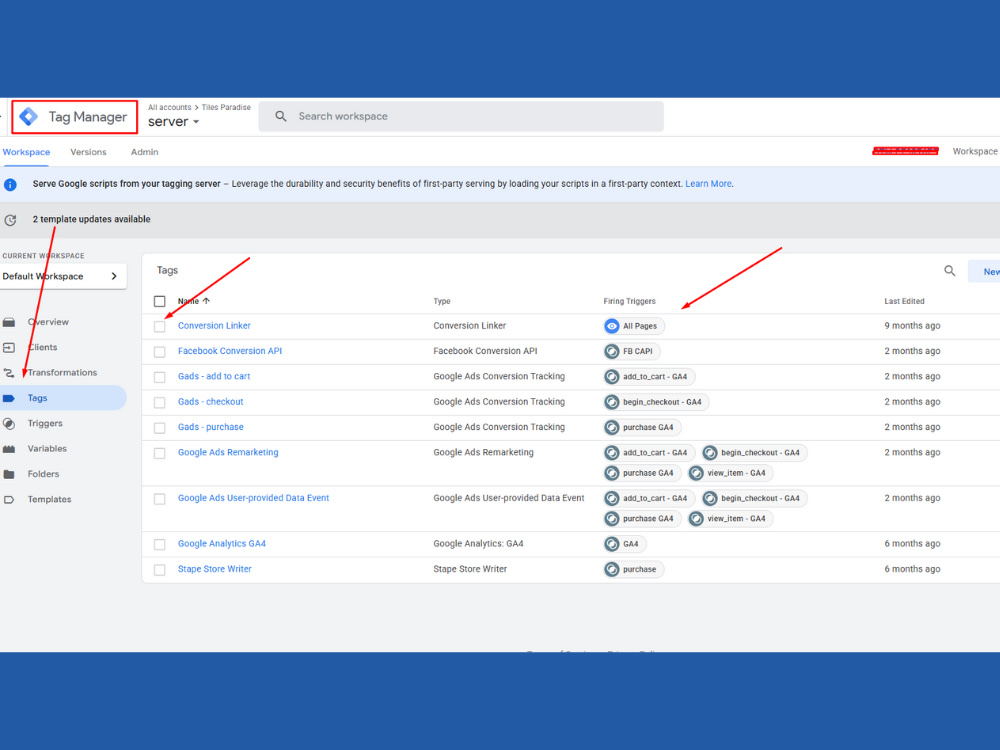This screenshot has height=750, width=1000.
Task: Click the New tag button
Action: coord(984,272)
